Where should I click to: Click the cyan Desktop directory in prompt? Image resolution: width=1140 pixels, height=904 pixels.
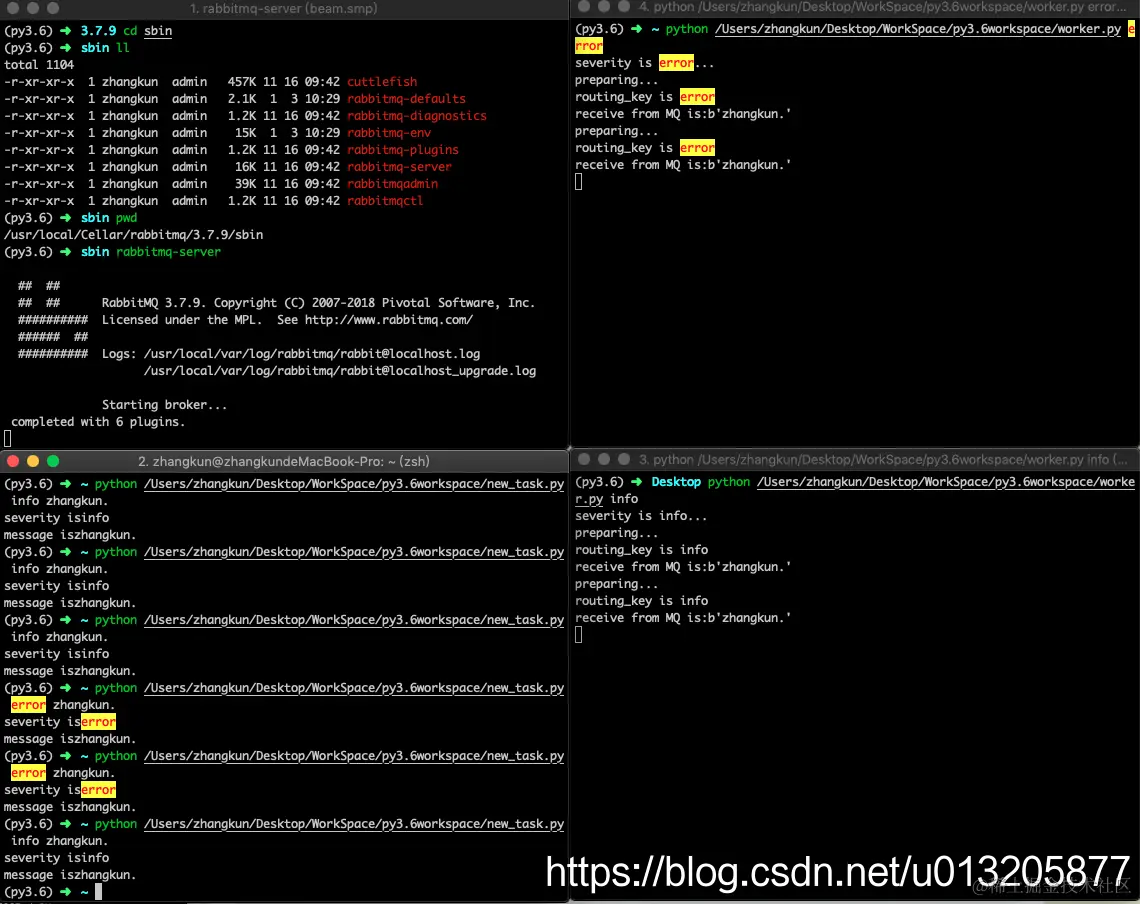click(676, 481)
